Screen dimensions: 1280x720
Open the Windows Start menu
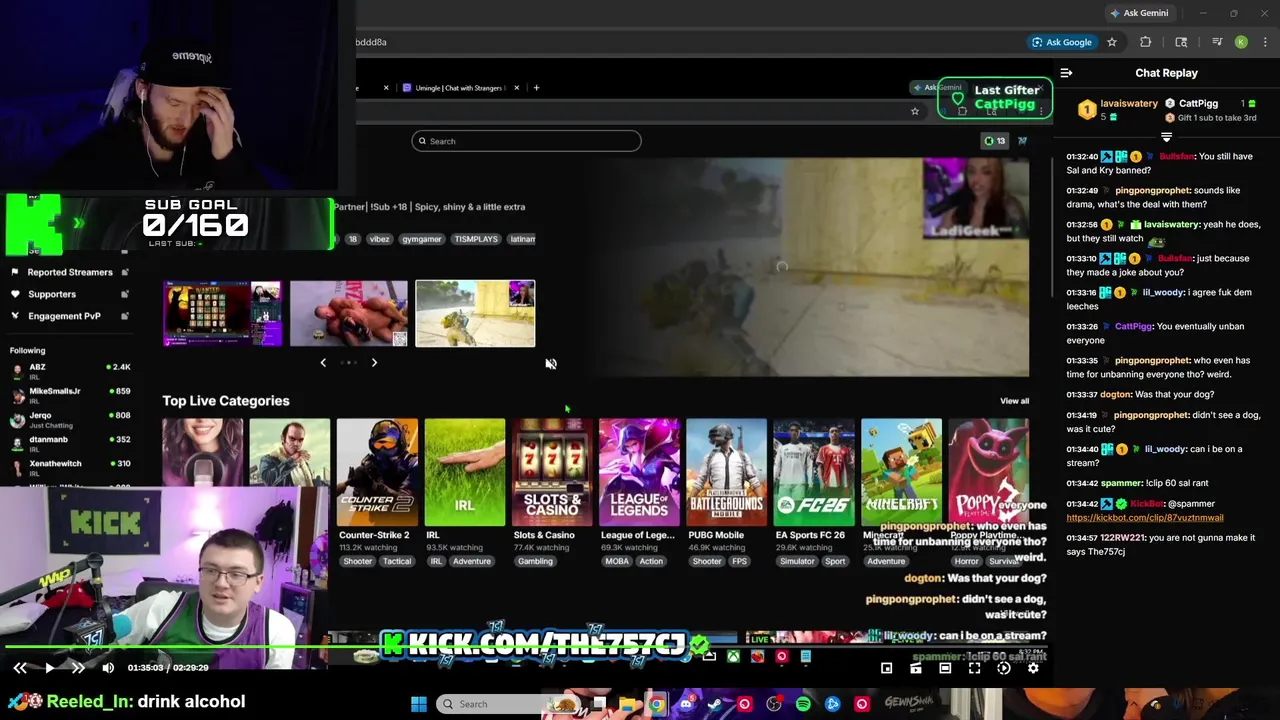(x=419, y=704)
